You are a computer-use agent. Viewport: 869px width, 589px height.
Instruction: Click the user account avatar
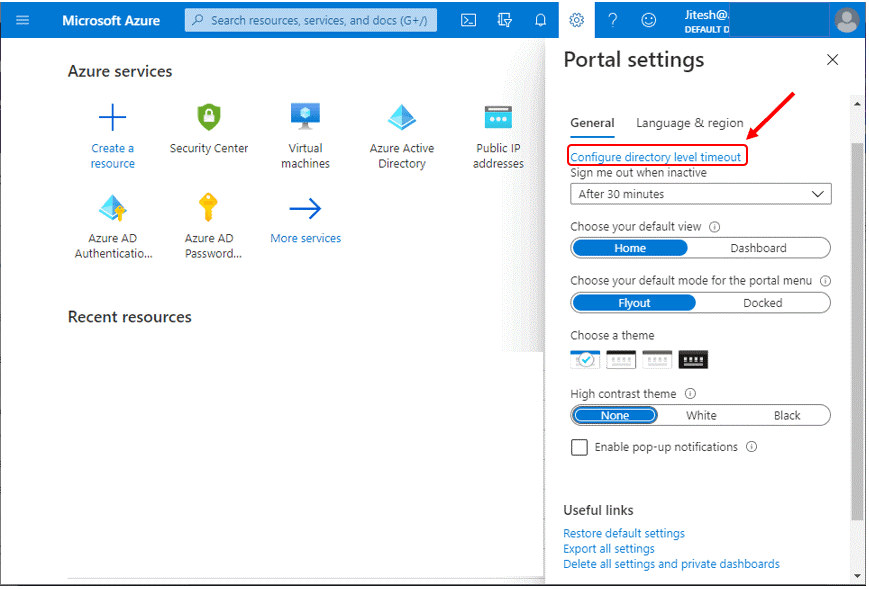point(847,21)
